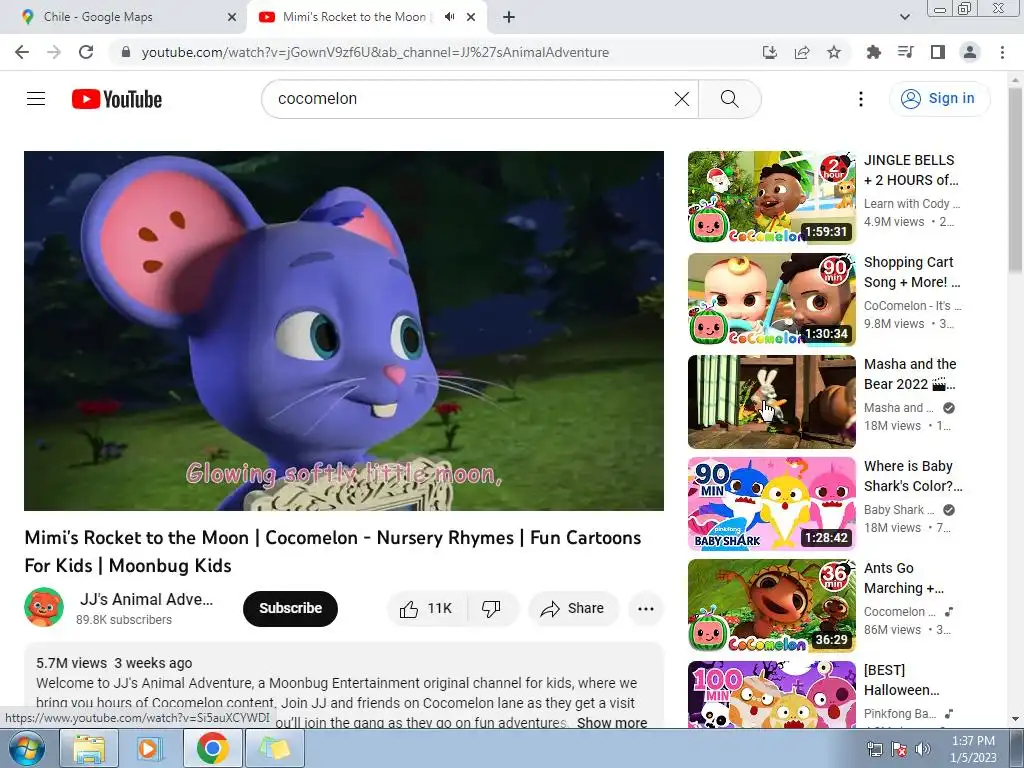Click the install app icon in address bar
This screenshot has width=1024, height=768.
pyautogui.click(x=770, y=52)
